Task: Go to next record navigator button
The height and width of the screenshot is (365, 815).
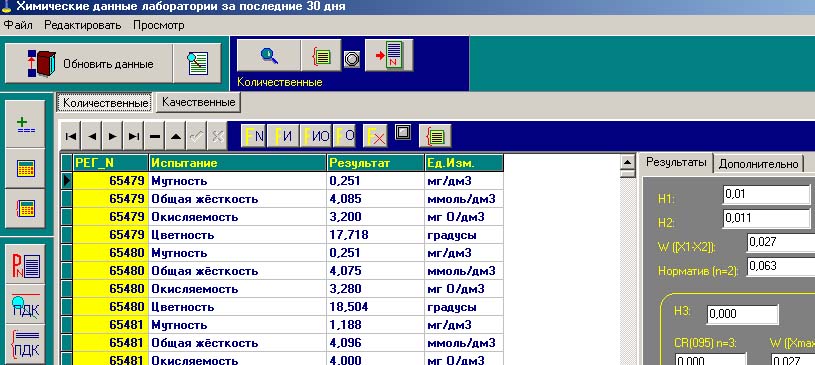Action: pyautogui.click(x=113, y=136)
